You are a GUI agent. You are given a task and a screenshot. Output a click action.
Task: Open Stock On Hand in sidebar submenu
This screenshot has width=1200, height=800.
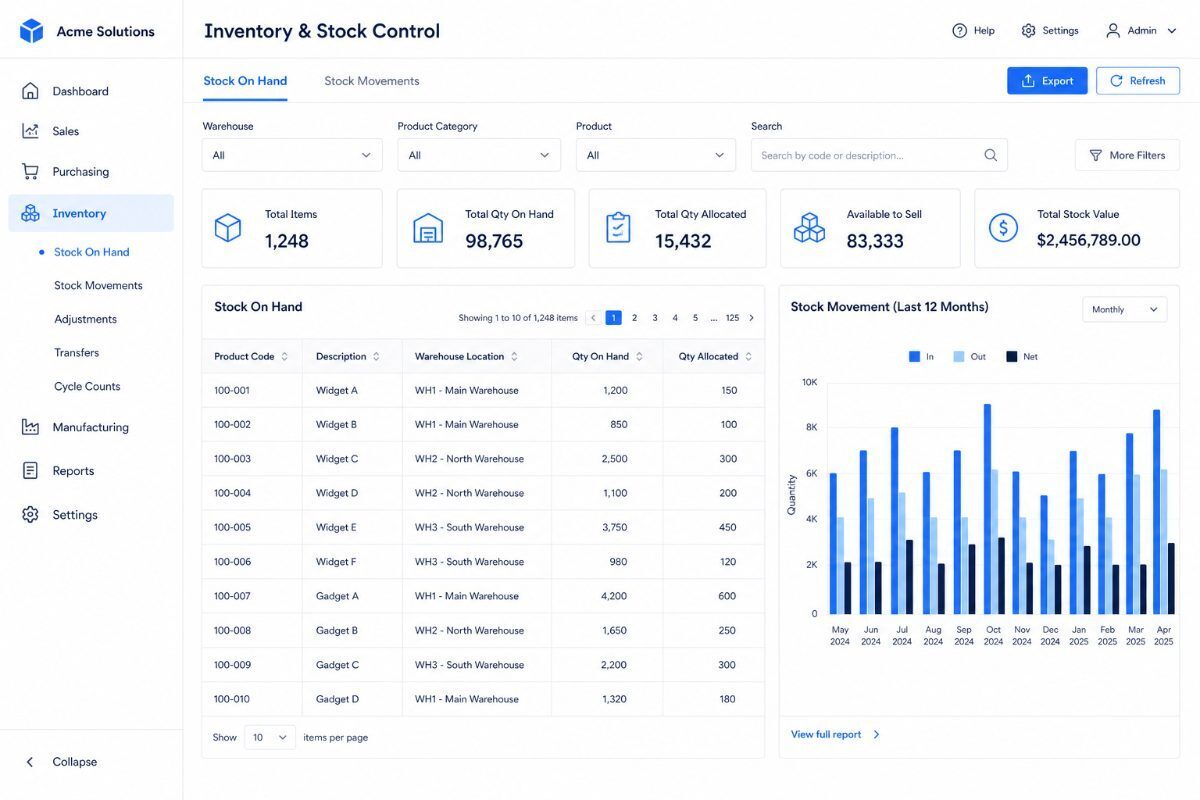92,252
